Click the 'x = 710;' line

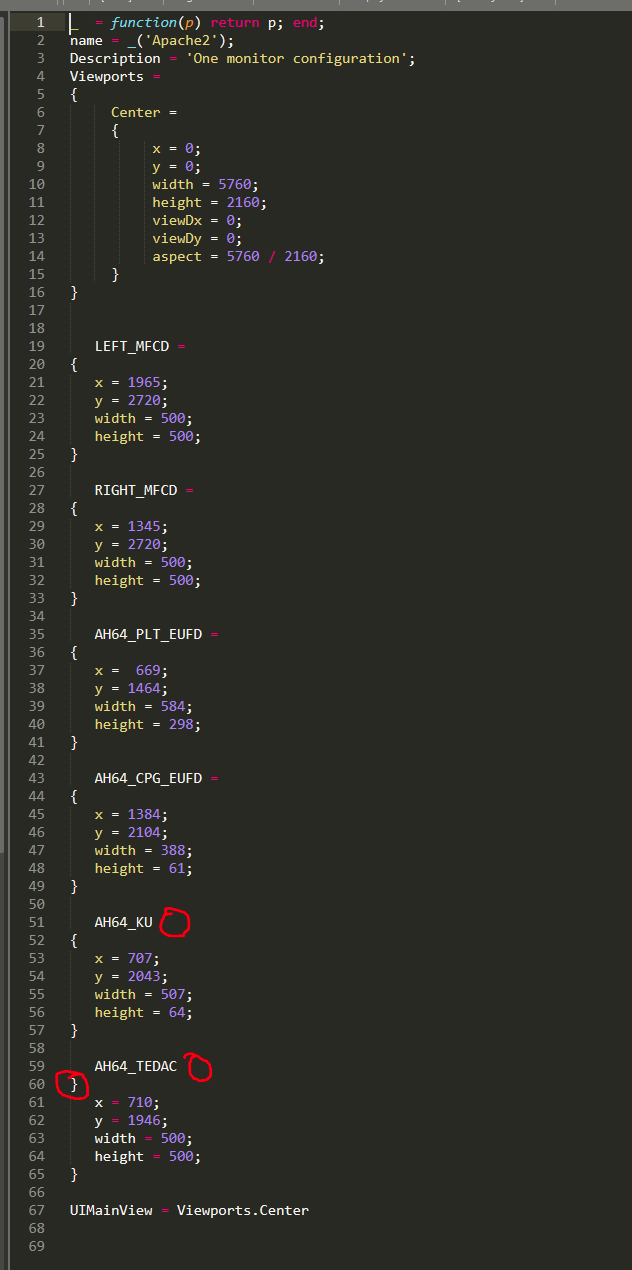click(127, 1102)
